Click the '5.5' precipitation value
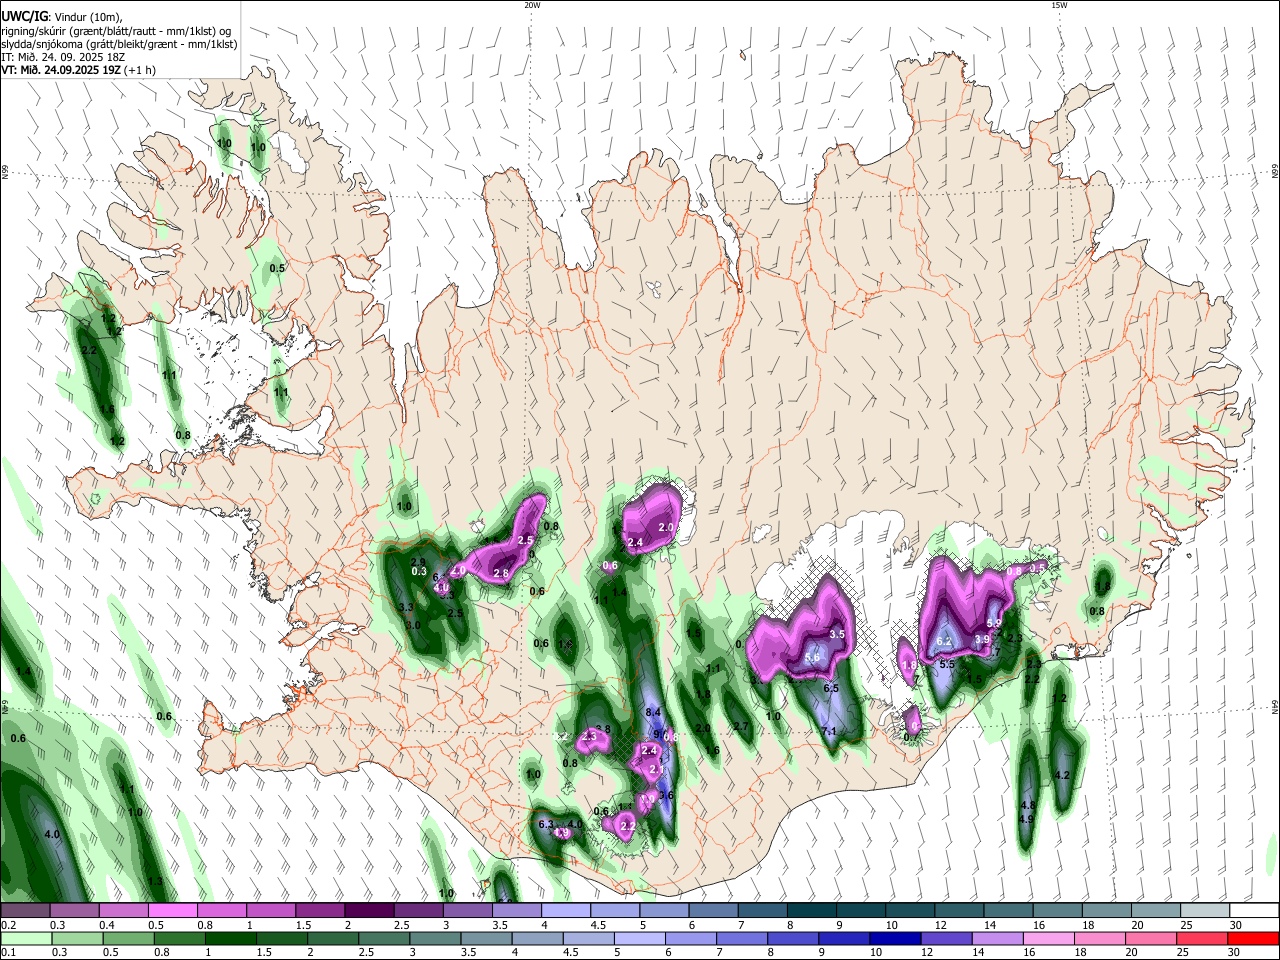 click(947, 664)
